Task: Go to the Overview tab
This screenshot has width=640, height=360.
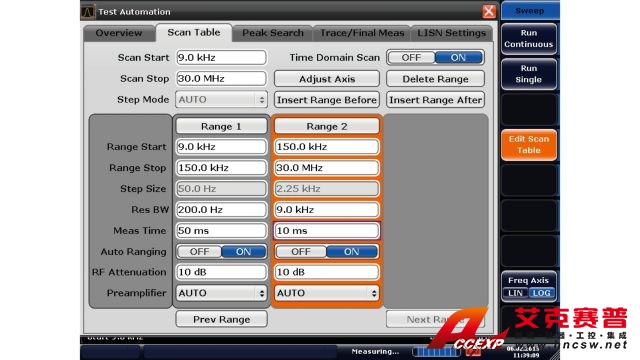Action: tap(119, 33)
